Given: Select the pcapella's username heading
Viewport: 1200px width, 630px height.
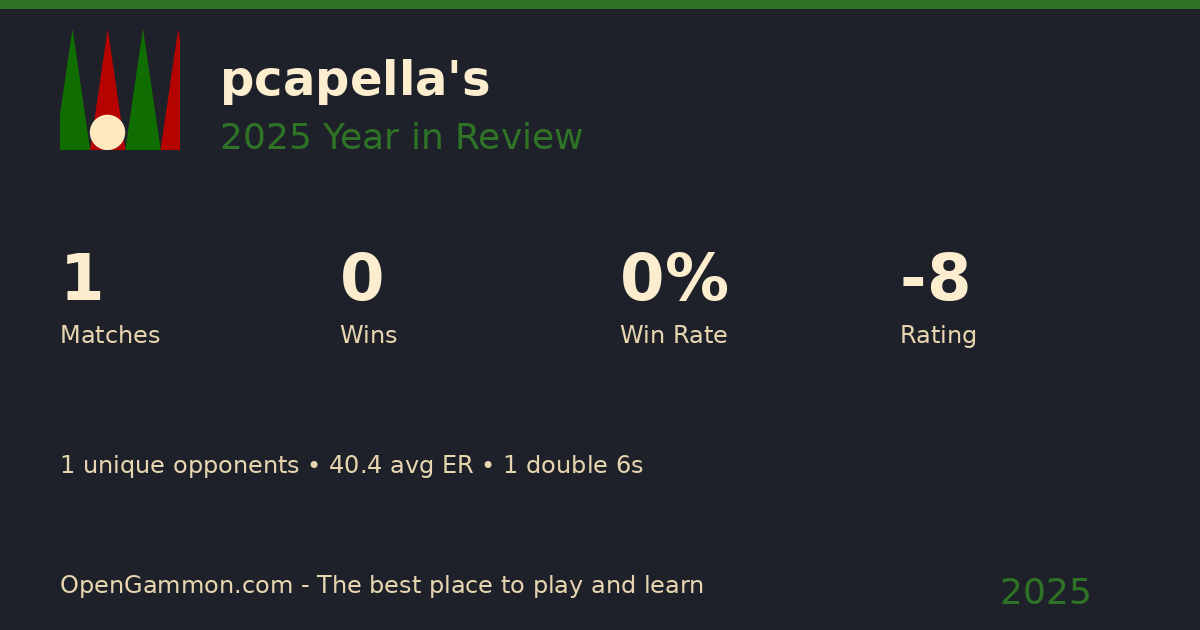Looking at the screenshot, I should 355,80.
